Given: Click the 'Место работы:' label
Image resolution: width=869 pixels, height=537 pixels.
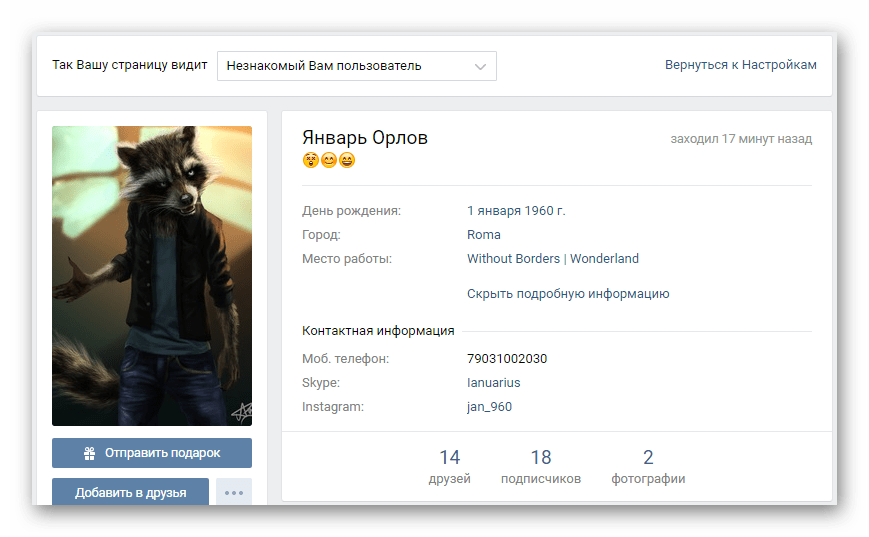Looking at the screenshot, I should 347,259.
